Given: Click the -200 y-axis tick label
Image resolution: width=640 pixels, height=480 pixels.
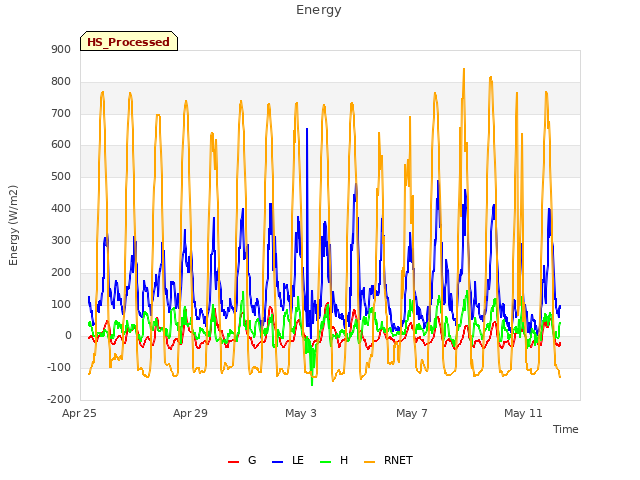Looking at the screenshot, I should tap(59, 400).
